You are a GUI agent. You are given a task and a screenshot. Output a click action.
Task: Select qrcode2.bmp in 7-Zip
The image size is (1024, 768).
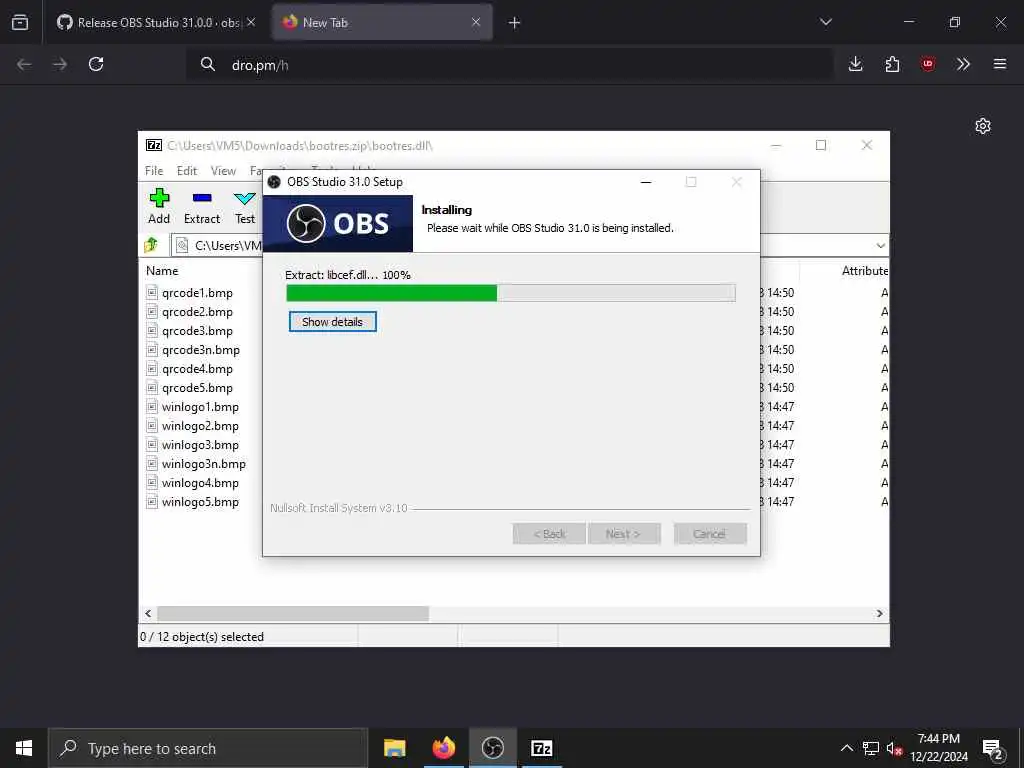click(x=197, y=312)
